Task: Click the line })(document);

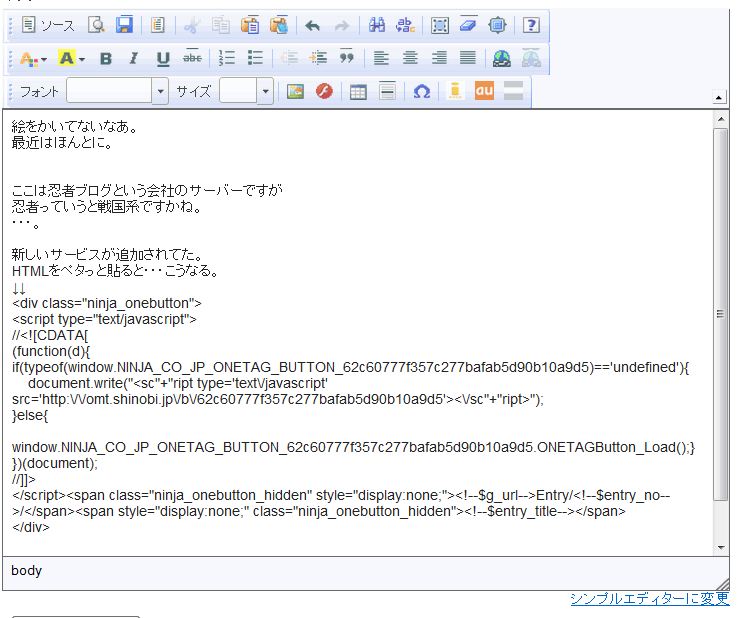Action: (55, 463)
